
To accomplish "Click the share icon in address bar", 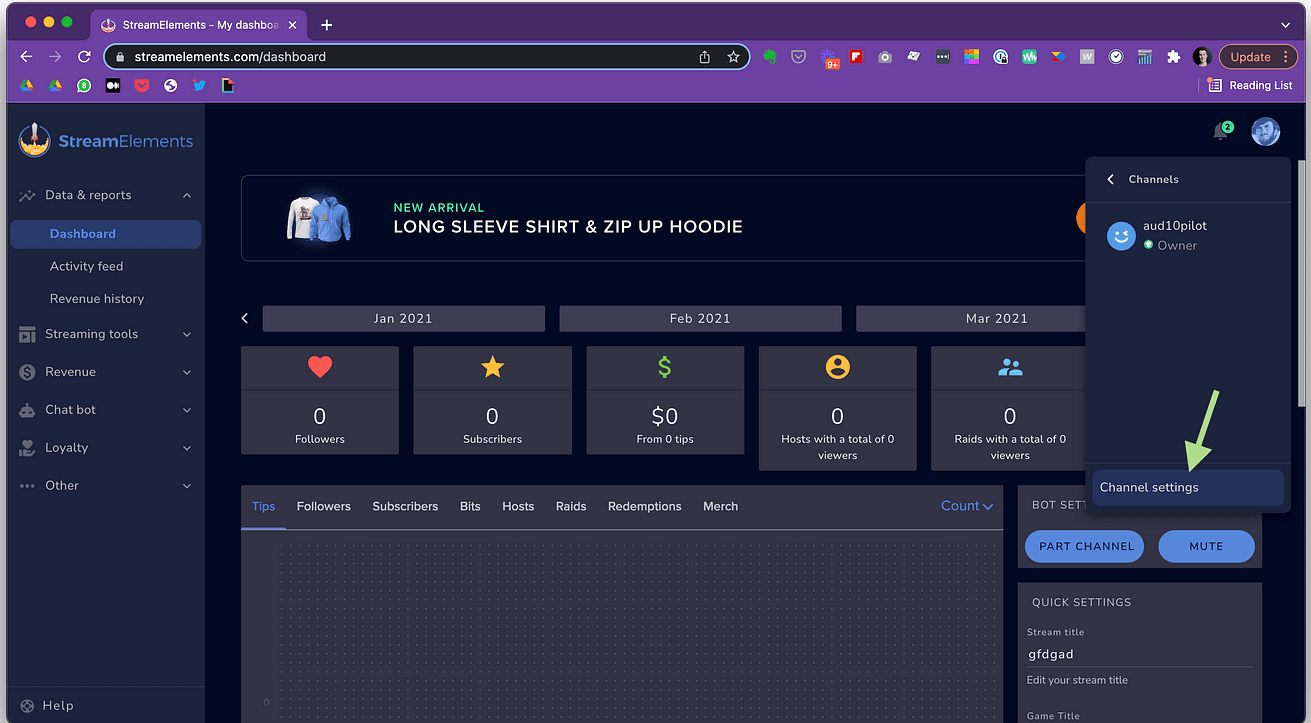I will (x=705, y=57).
